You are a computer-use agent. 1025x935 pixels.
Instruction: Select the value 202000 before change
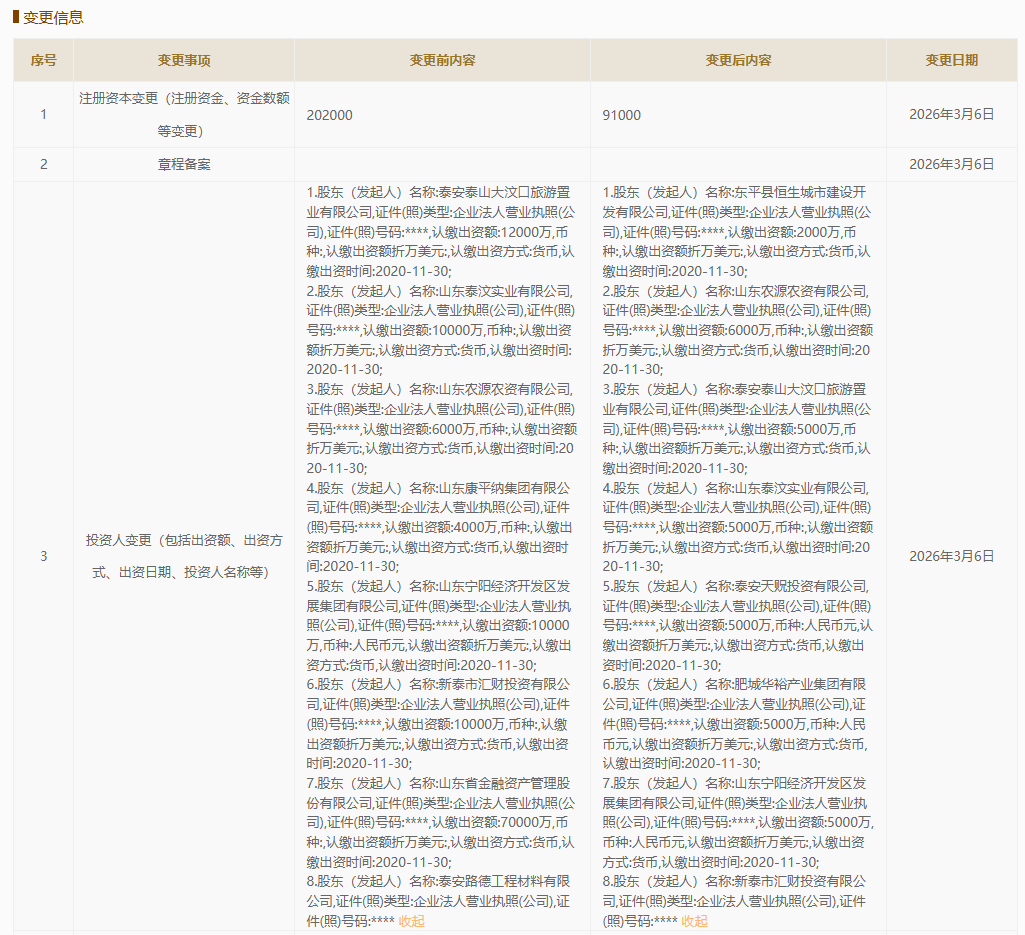(x=330, y=115)
